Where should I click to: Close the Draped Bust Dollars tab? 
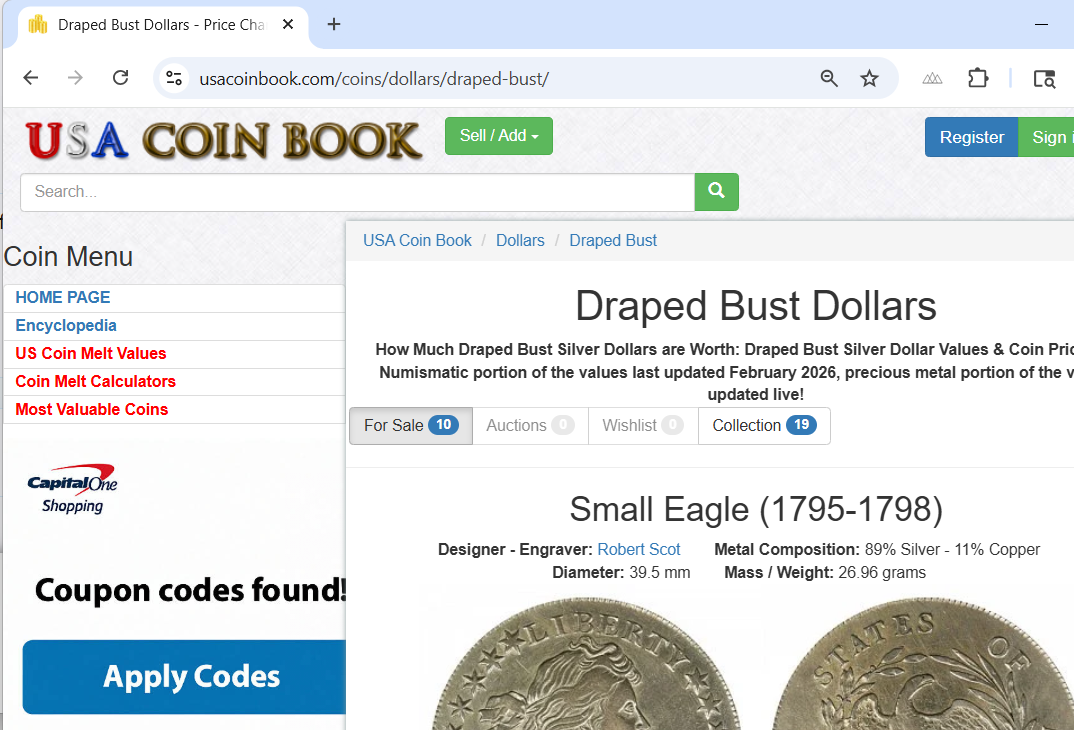[288, 25]
